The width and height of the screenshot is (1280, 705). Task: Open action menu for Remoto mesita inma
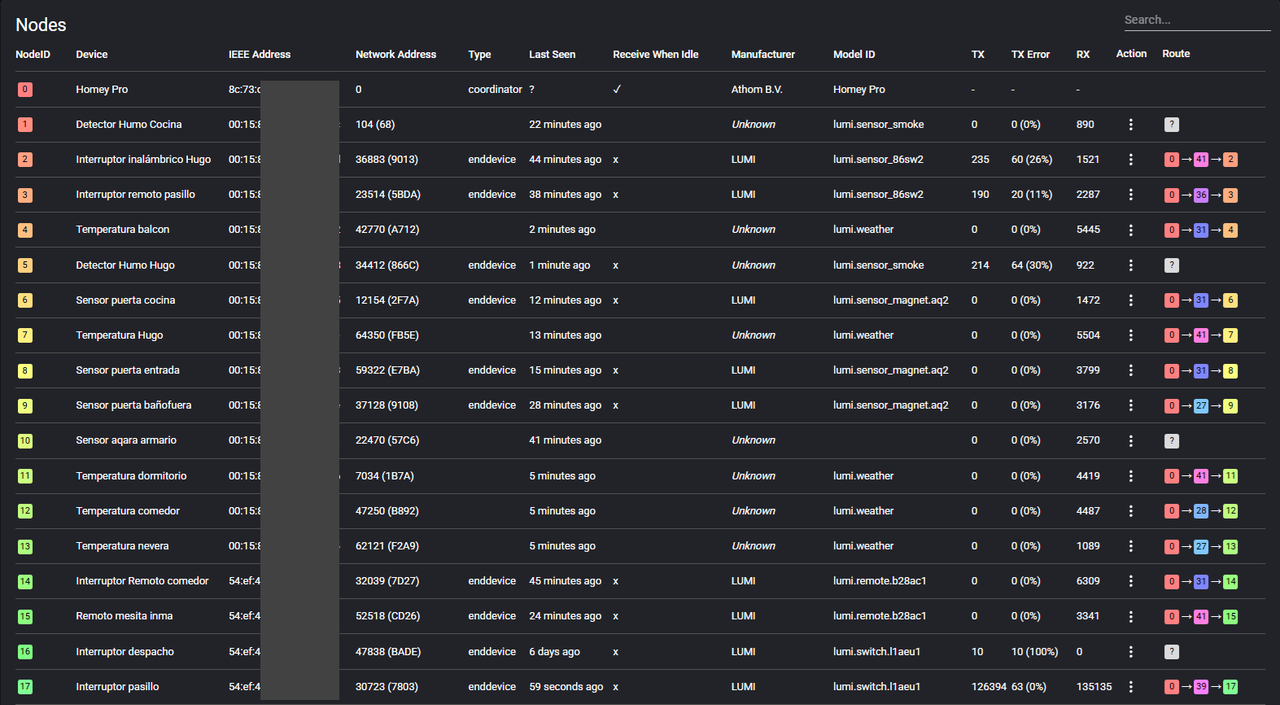[1131, 617]
